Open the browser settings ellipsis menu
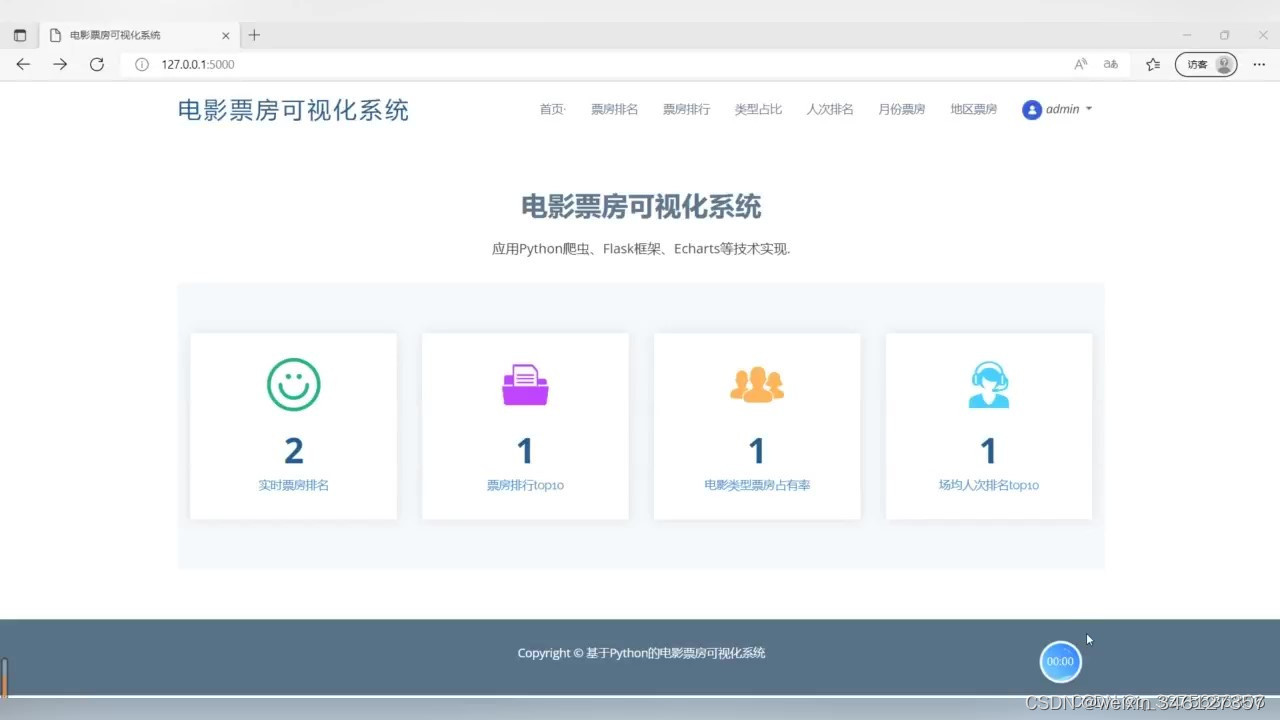 [x=1259, y=63]
